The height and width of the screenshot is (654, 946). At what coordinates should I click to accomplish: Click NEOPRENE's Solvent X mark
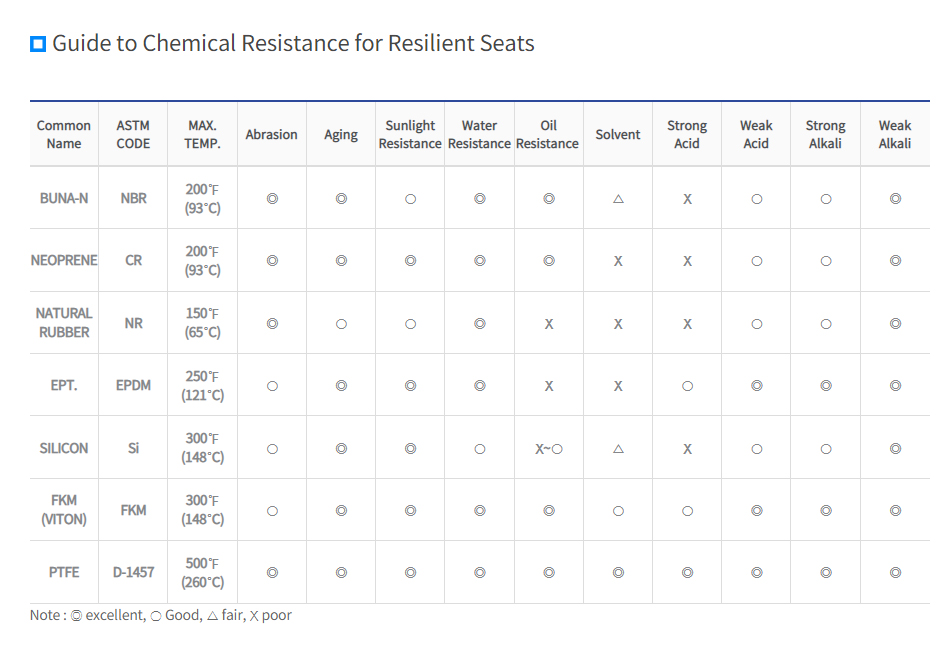point(618,261)
